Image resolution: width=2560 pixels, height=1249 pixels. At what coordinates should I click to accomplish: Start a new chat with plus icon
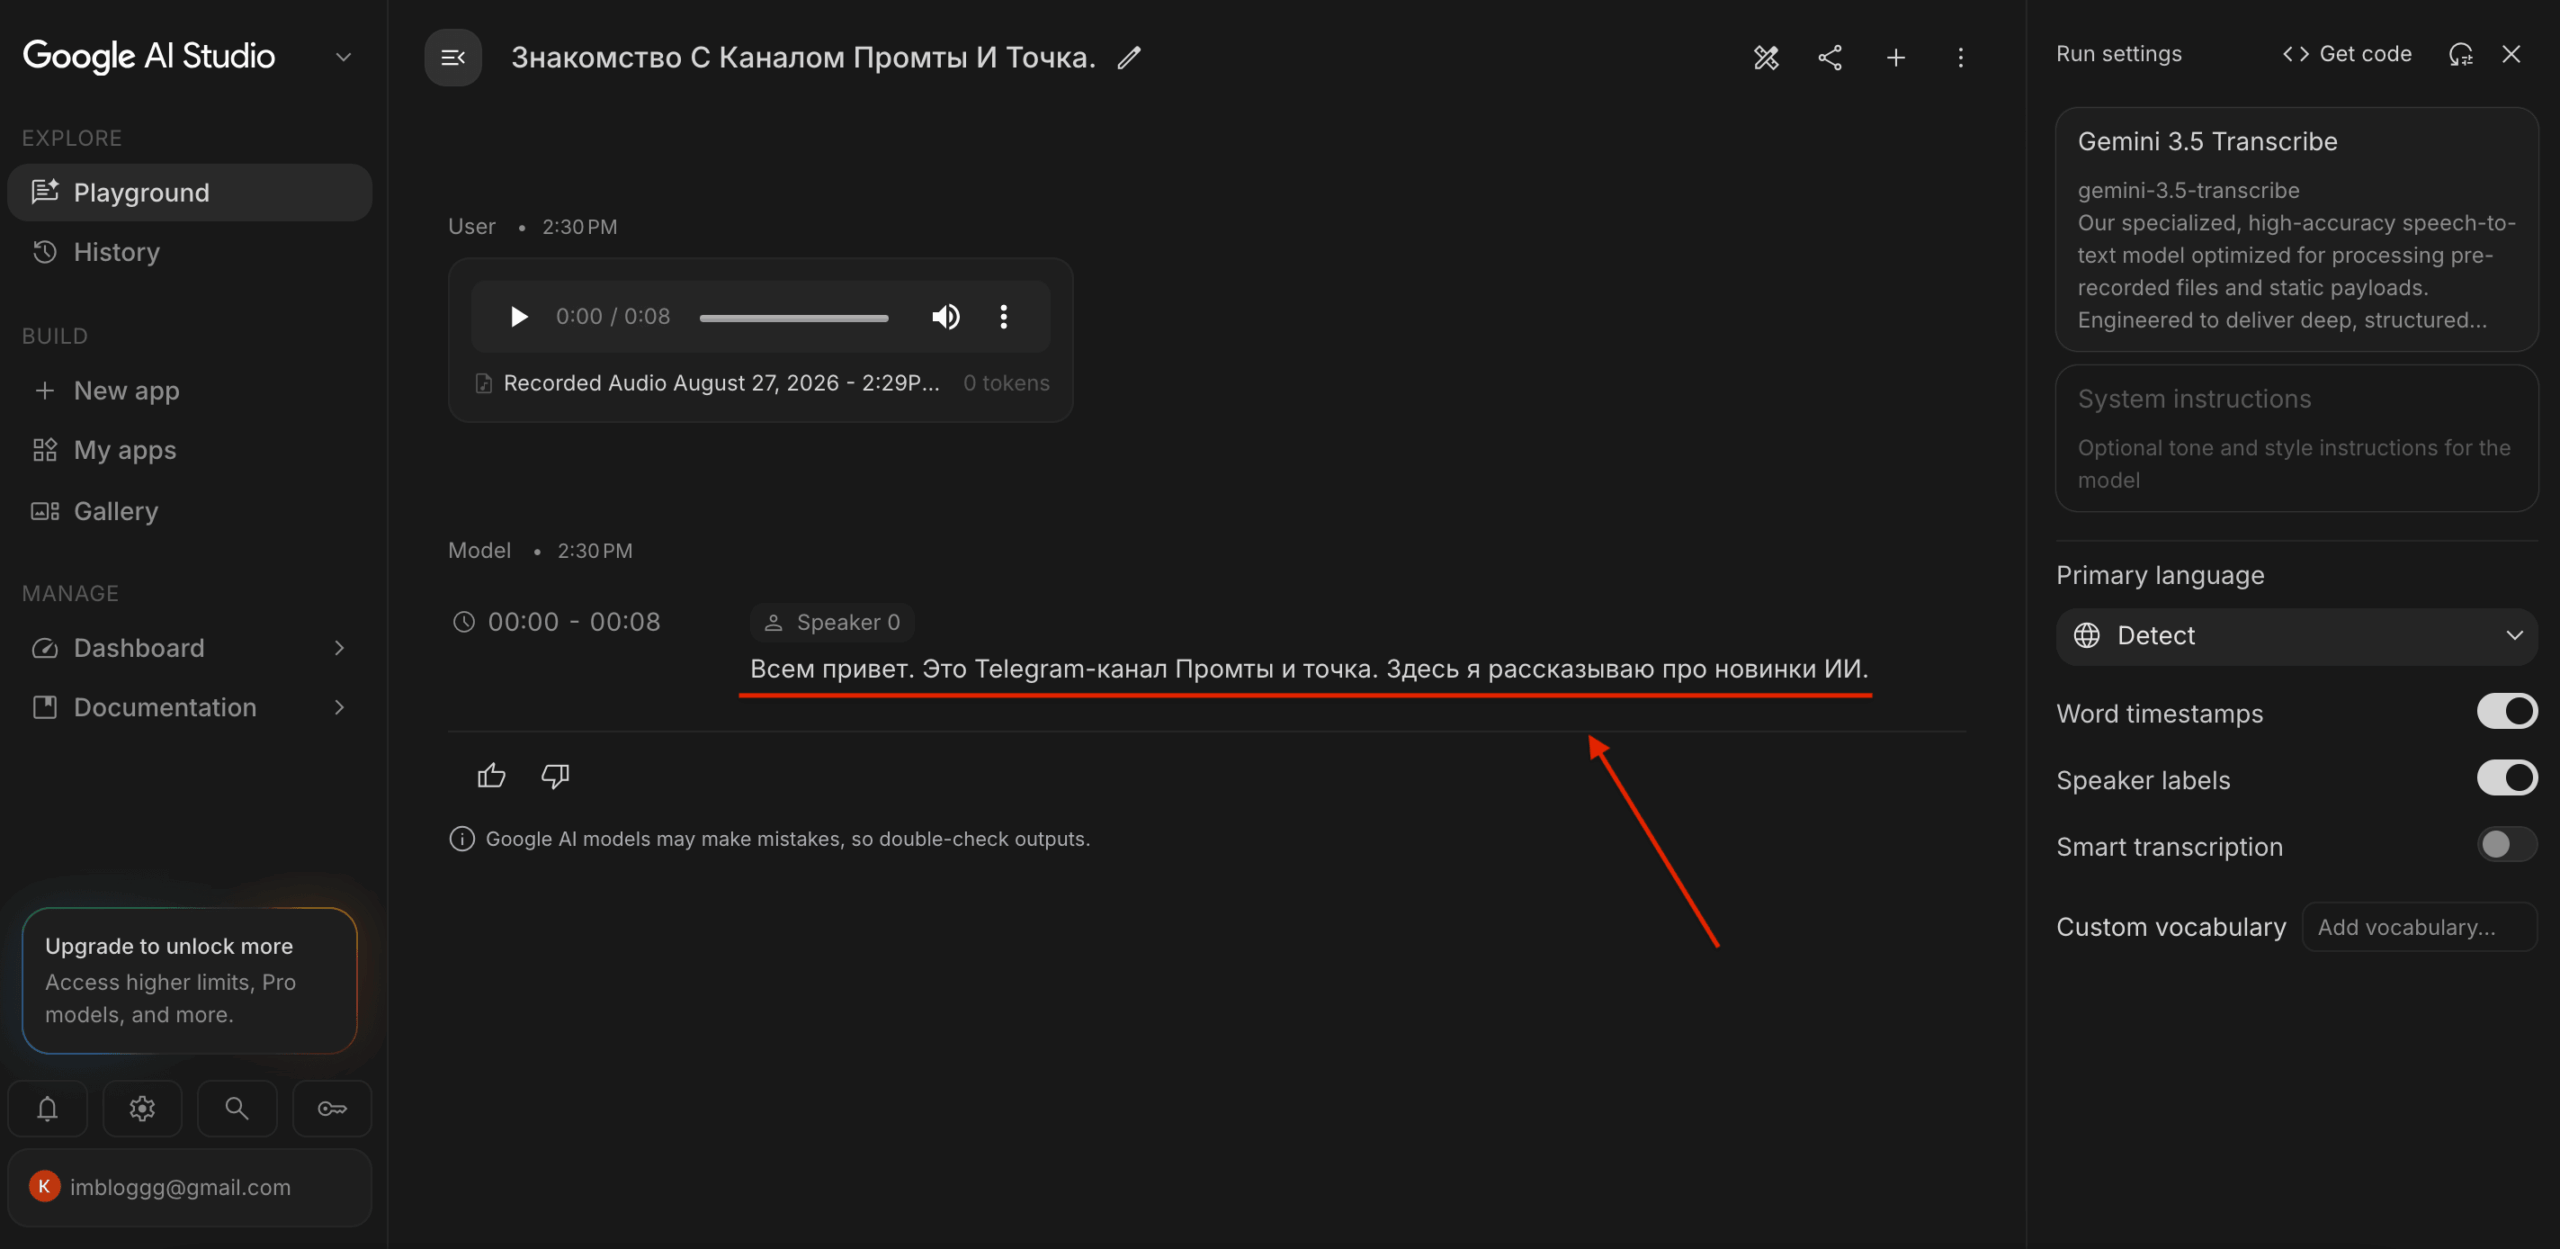[x=1895, y=58]
